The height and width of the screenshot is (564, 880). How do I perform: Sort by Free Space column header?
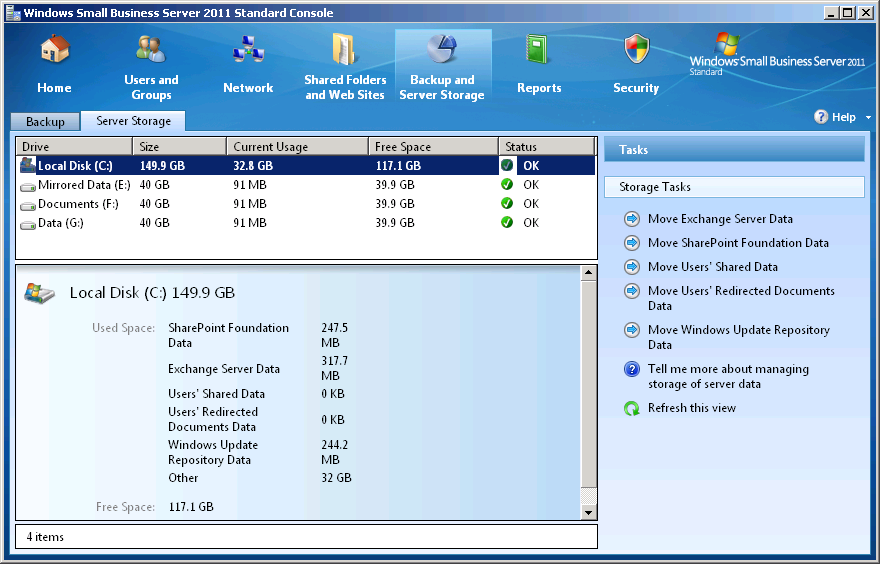coord(433,146)
